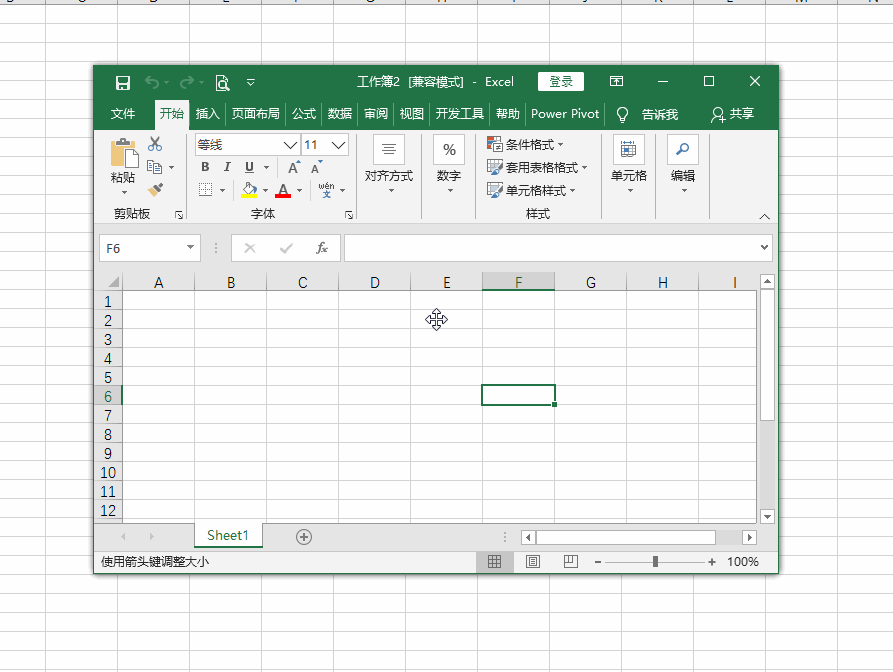Switch to Page Break Preview icon

pyautogui.click(x=571, y=562)
